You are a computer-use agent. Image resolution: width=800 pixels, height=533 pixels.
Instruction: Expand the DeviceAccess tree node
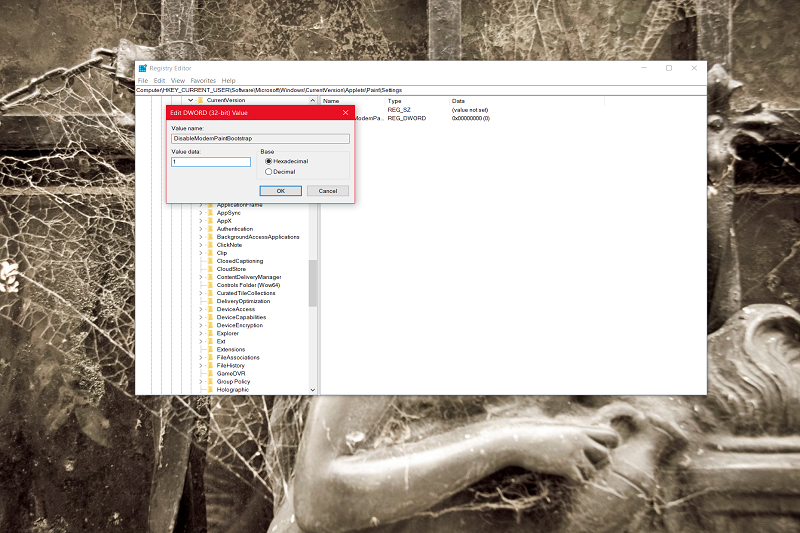[x=201, y=309]
